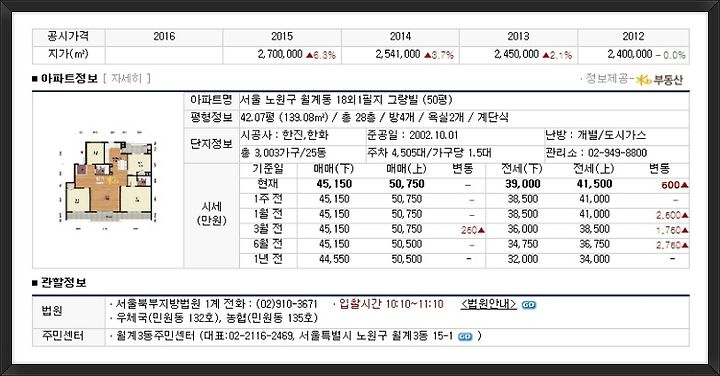Image resolution: width=720 pixels, height=376 pixels.
Task: Click the 시세 (만원) row label
Action: 212,214
